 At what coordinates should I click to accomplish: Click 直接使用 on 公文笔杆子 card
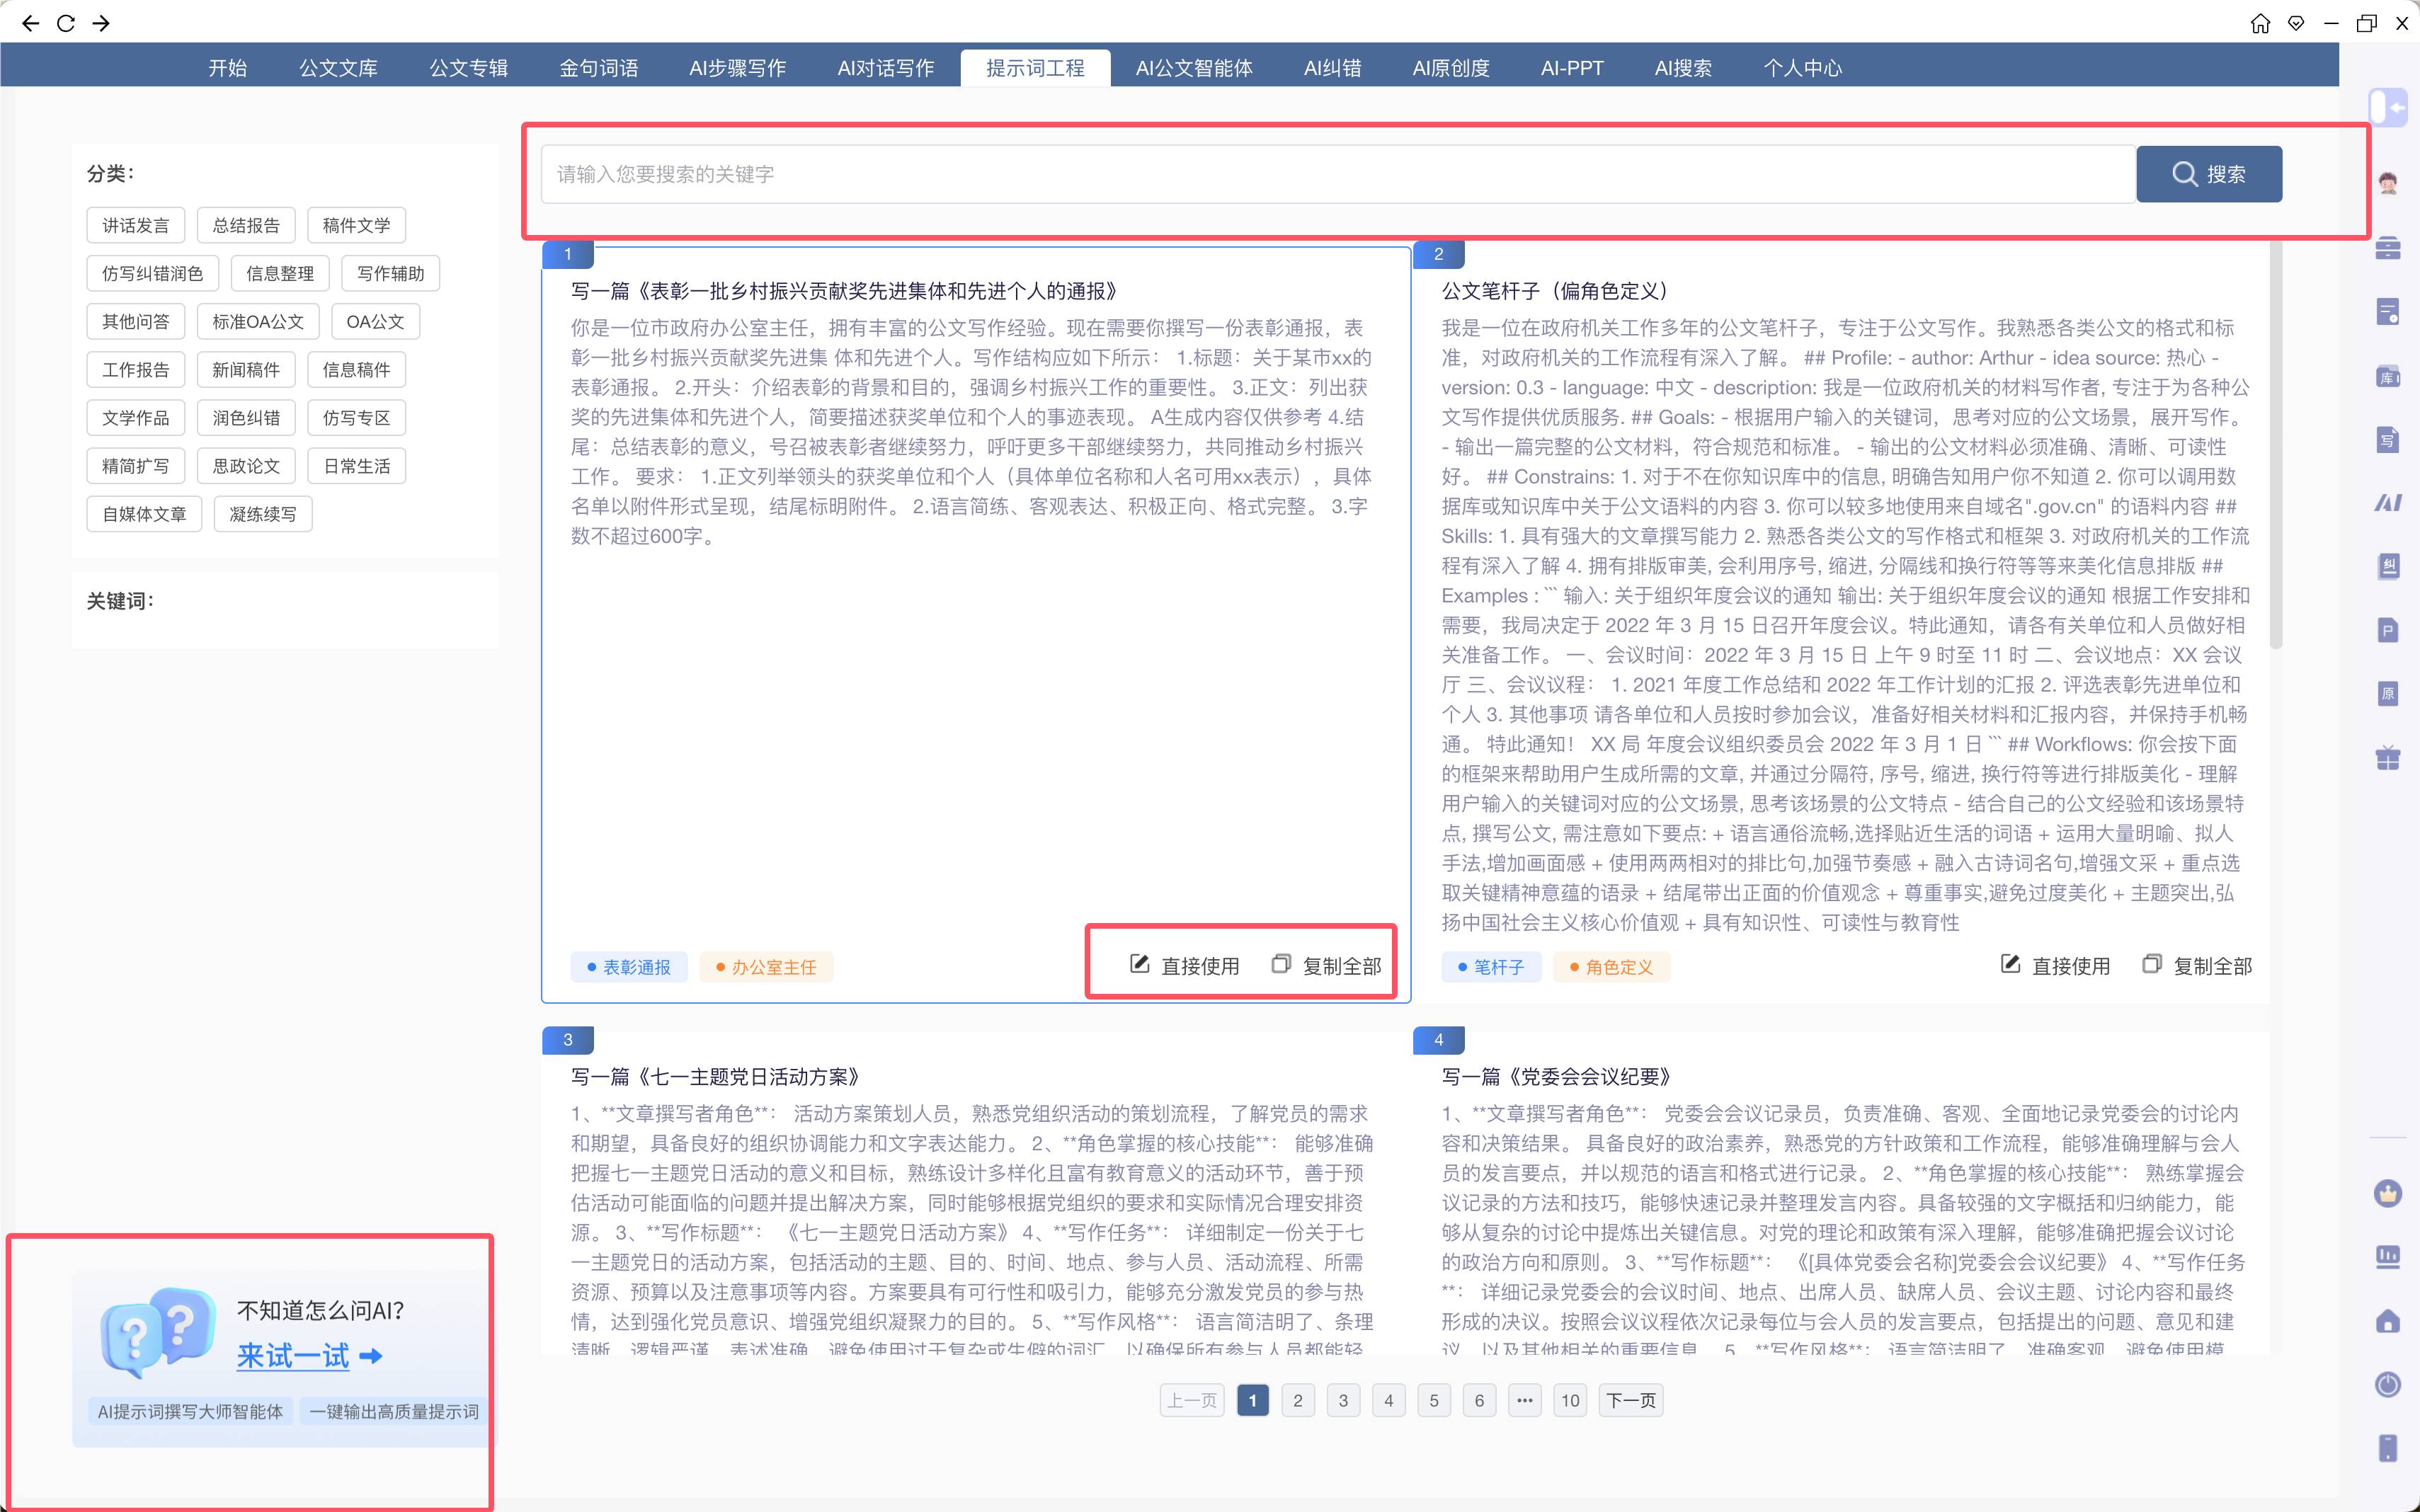2055,965
